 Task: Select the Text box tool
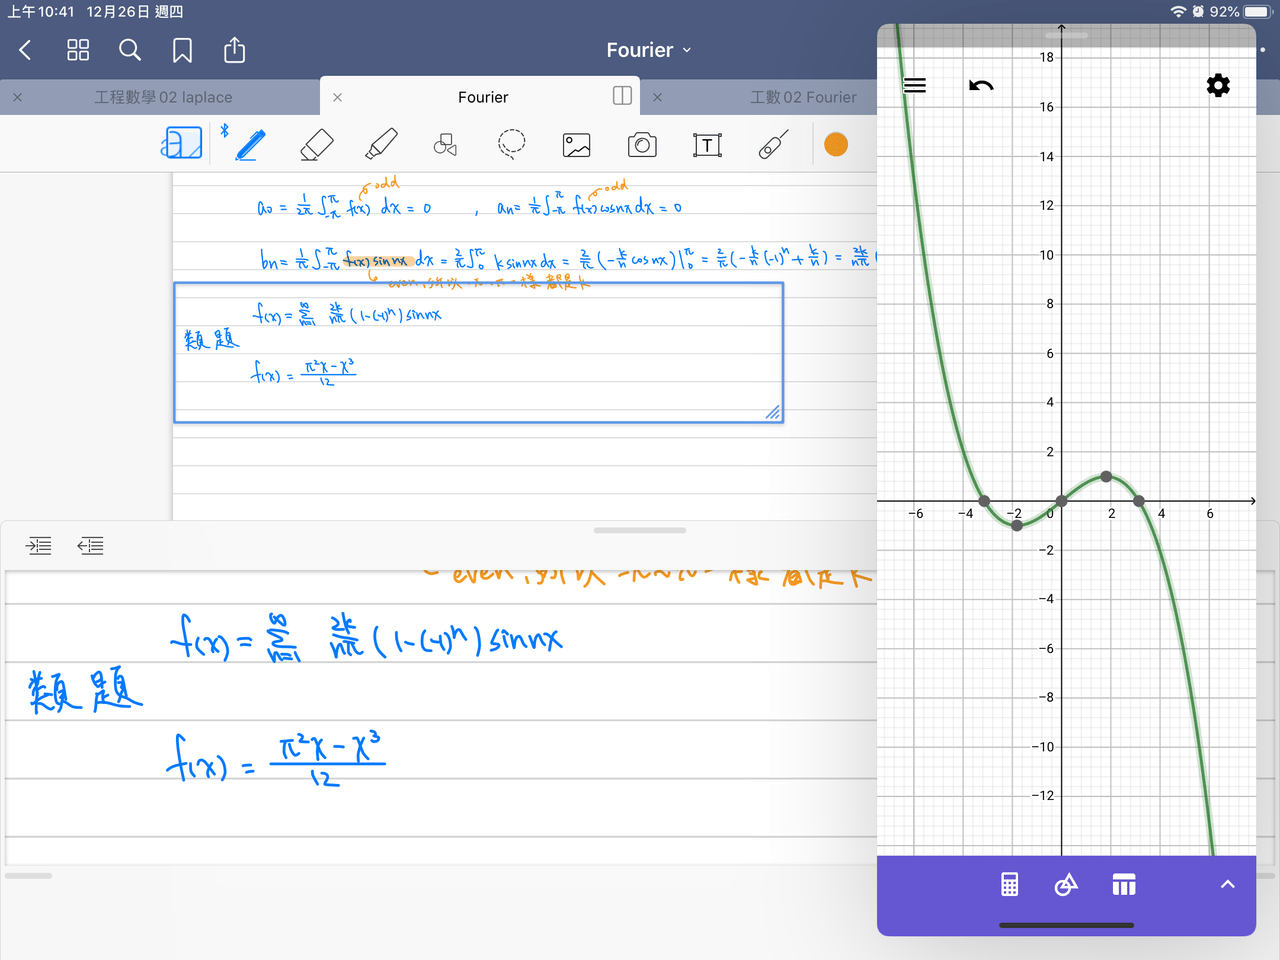pos(707,145)
